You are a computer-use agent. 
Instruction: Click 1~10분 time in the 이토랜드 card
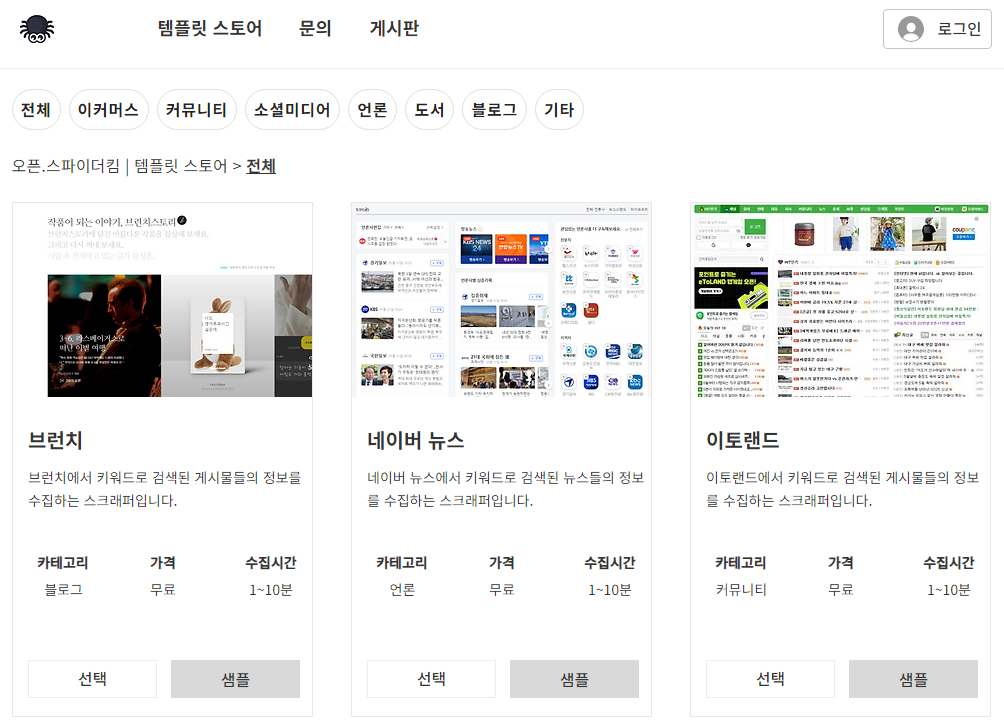[948, 590]
